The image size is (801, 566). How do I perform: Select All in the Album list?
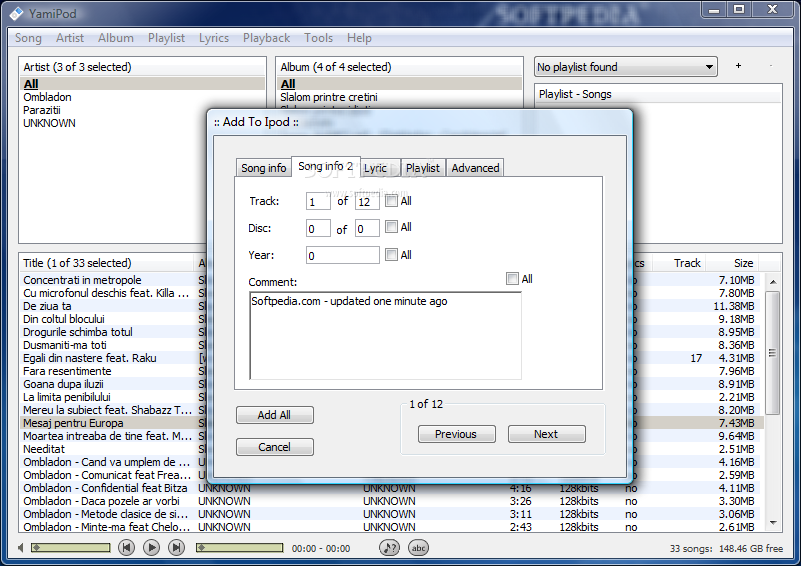pyautogui.click(x=288, y=84)
